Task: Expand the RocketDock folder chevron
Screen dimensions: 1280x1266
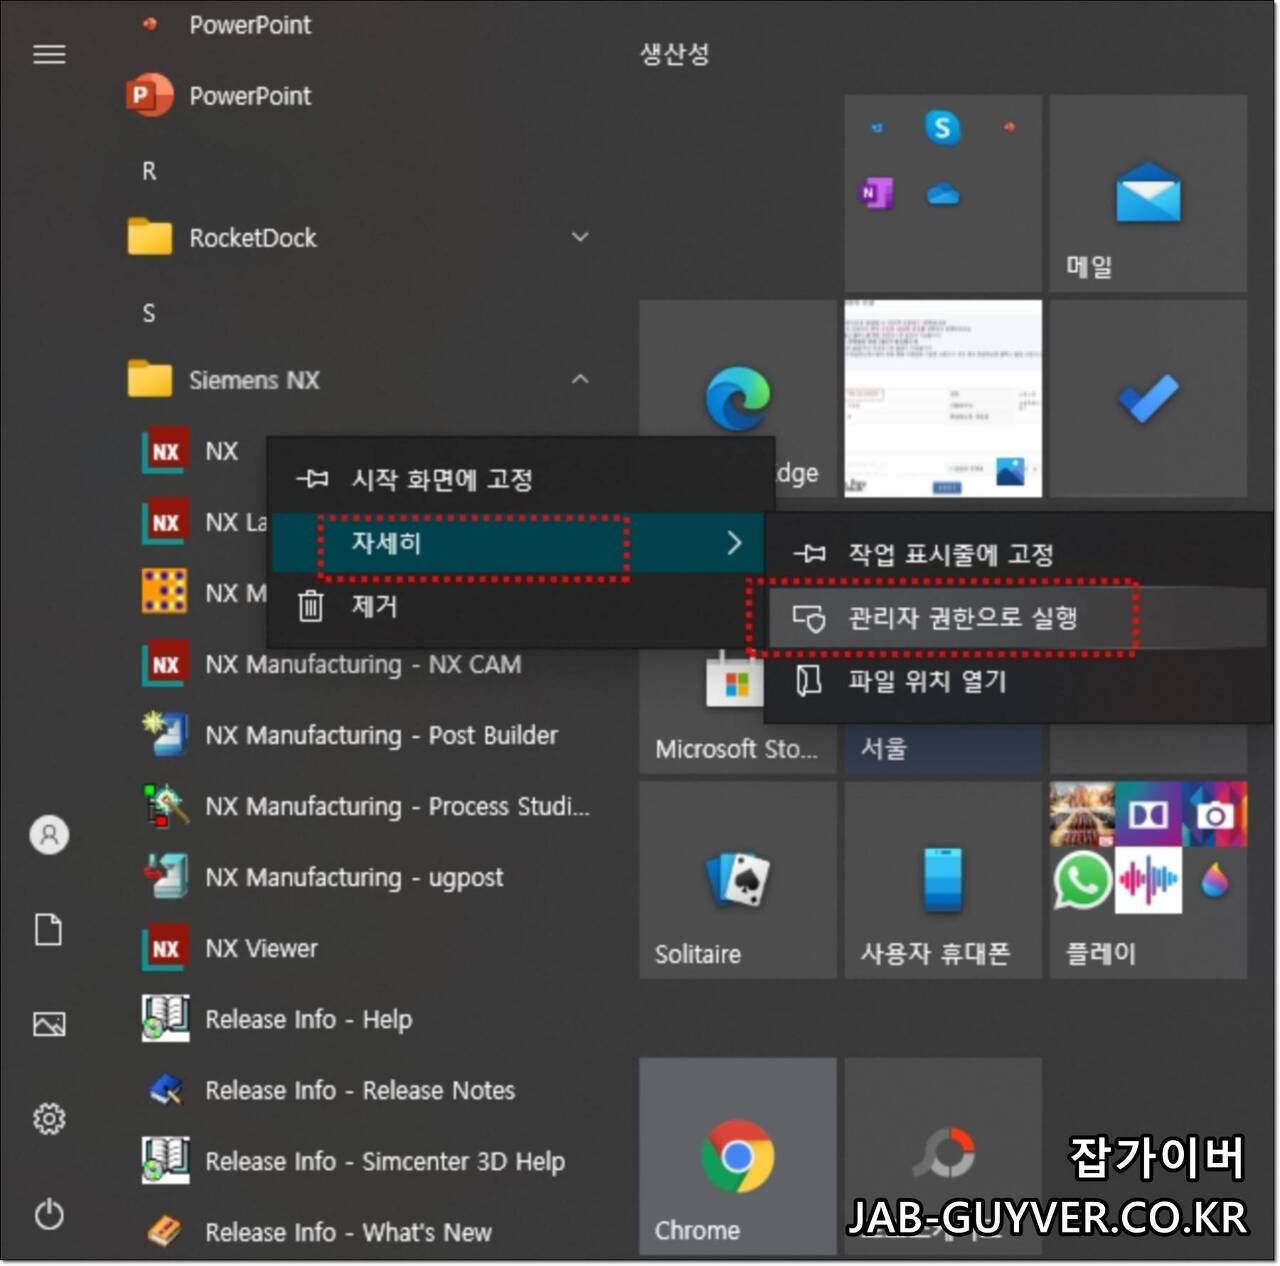Action: click(580, 237)
